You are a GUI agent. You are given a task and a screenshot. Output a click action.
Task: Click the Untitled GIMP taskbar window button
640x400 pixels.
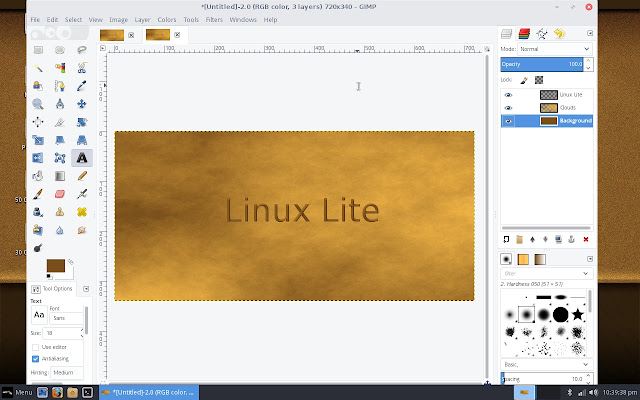coord(149,392)
